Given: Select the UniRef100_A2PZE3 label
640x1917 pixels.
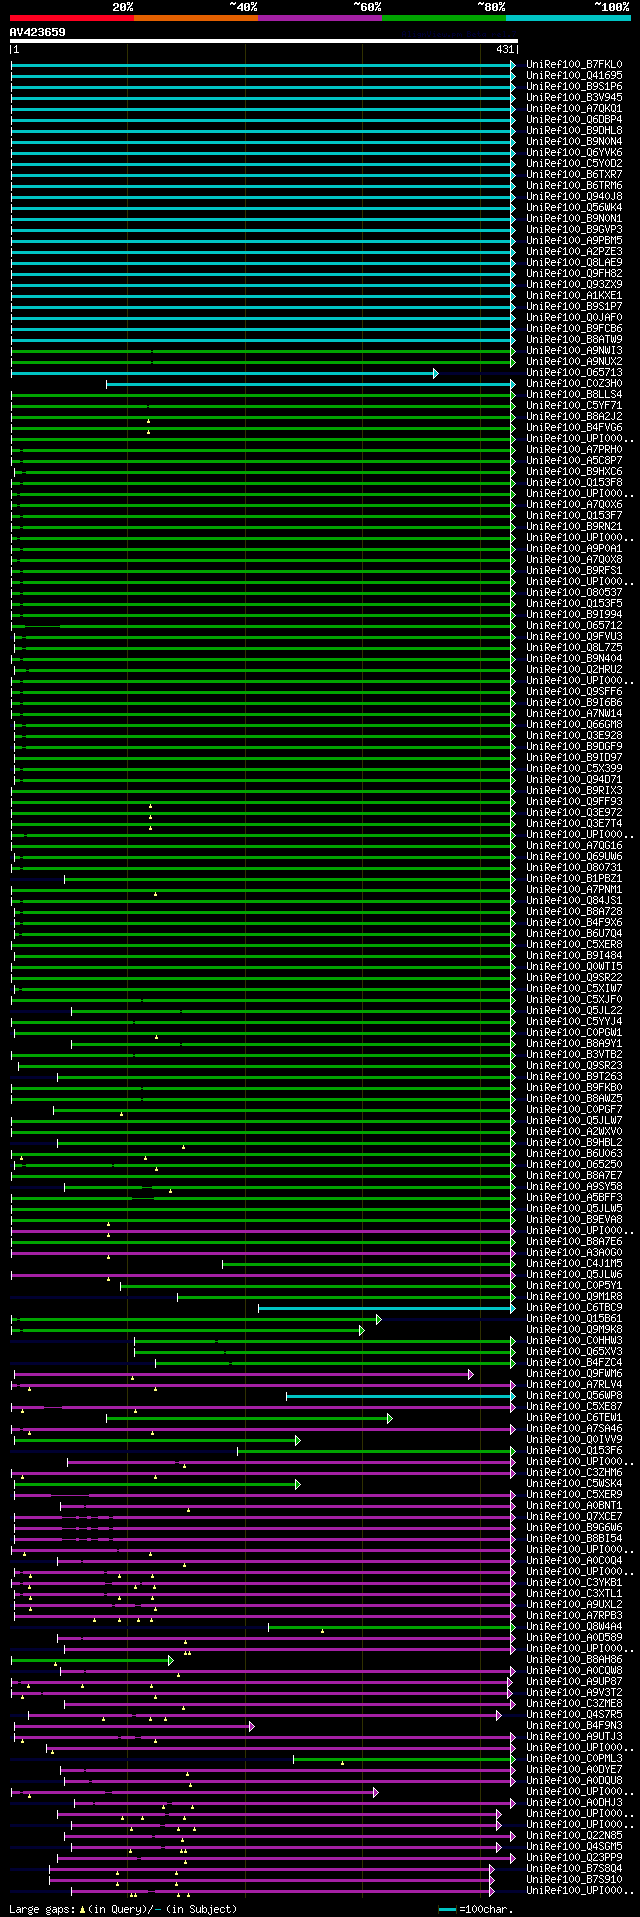Looking at the screenshot, I should tap(575, 251).
